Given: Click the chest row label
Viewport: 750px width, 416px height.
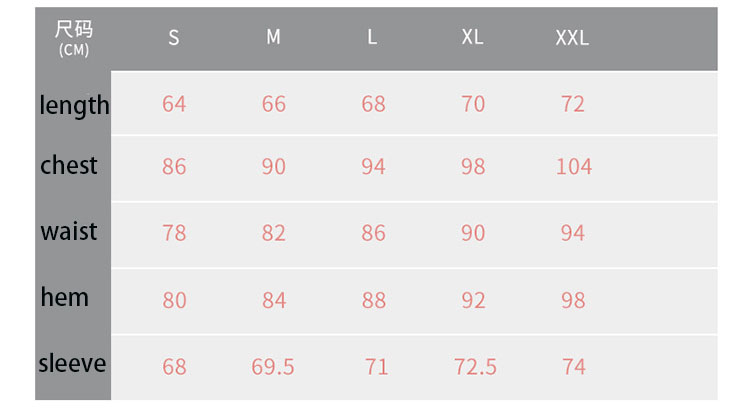Looking at the screenshot, I should (x=68, y=165).
